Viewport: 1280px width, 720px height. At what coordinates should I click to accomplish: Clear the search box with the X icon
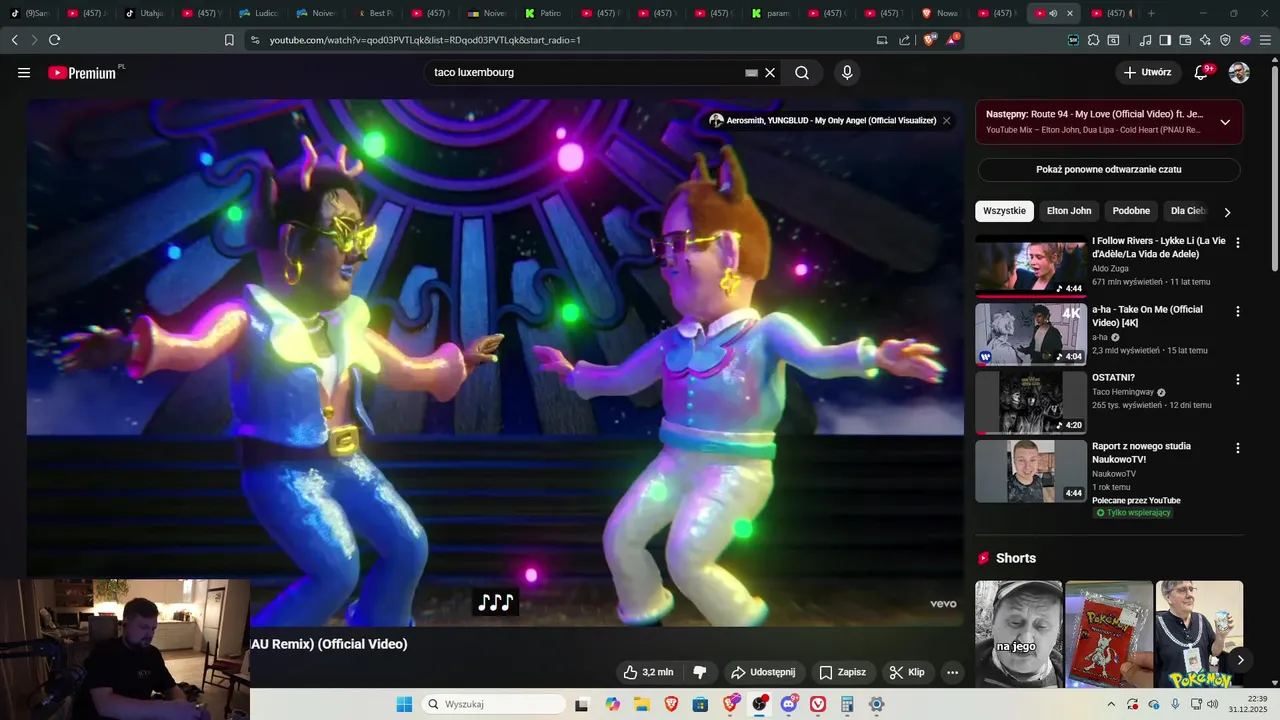click(x=770, y=73)
